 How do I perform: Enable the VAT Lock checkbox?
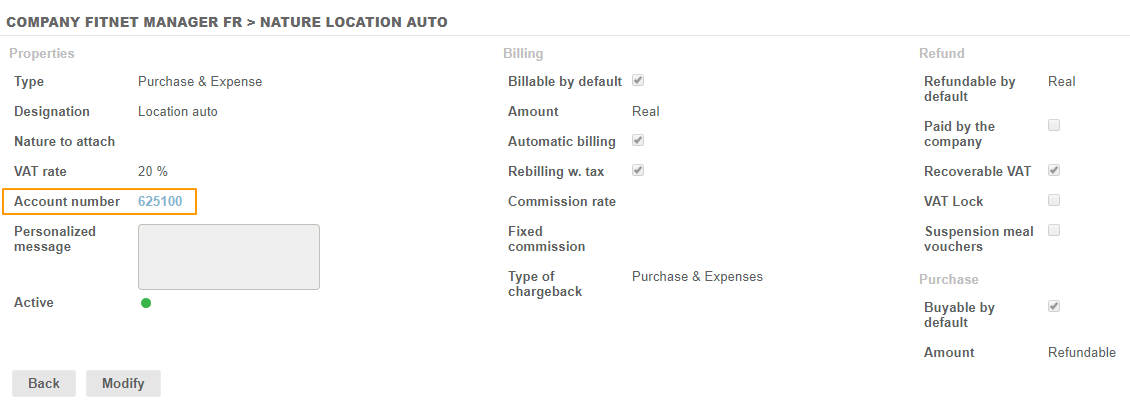click(x=1054, y=201)
